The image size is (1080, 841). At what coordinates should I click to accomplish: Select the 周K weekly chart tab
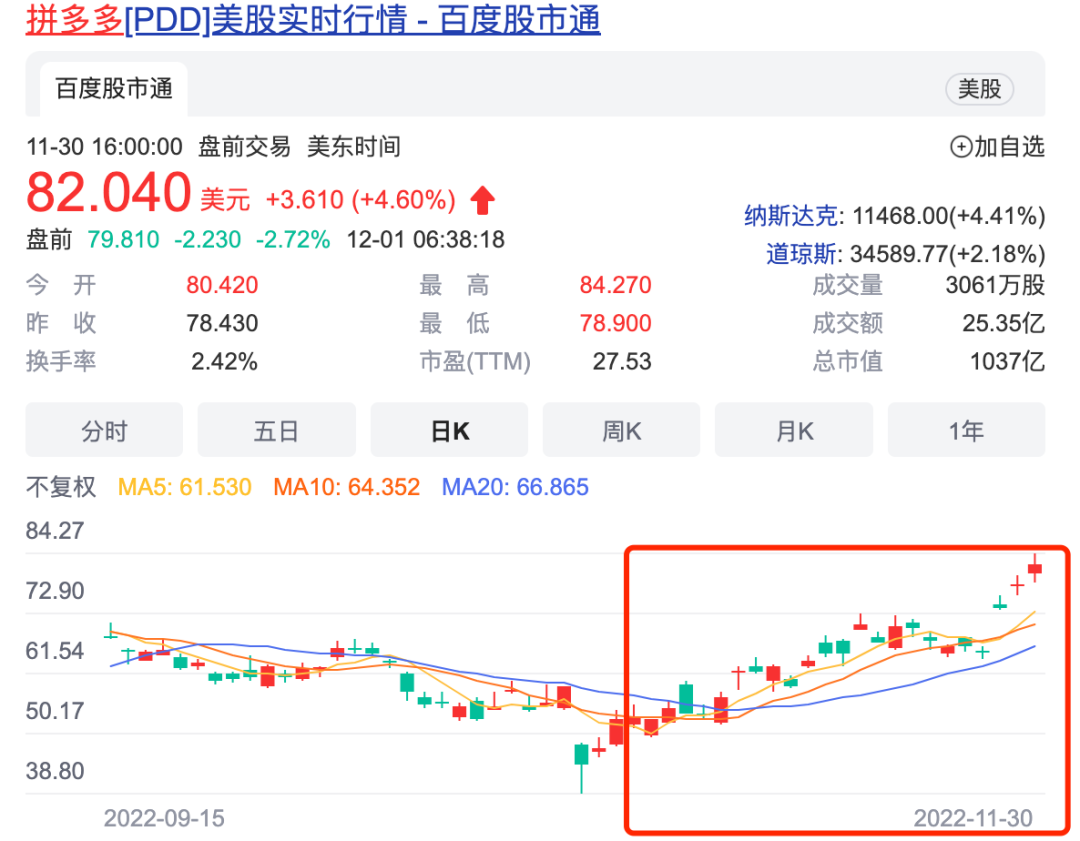[x=621, y=429]
